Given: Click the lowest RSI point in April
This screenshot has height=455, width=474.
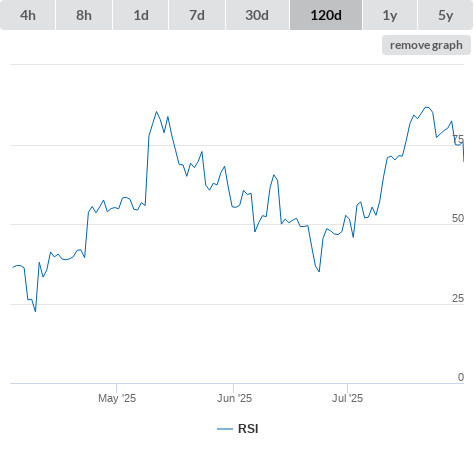Looking at the screenshot, I should point(35,311).
